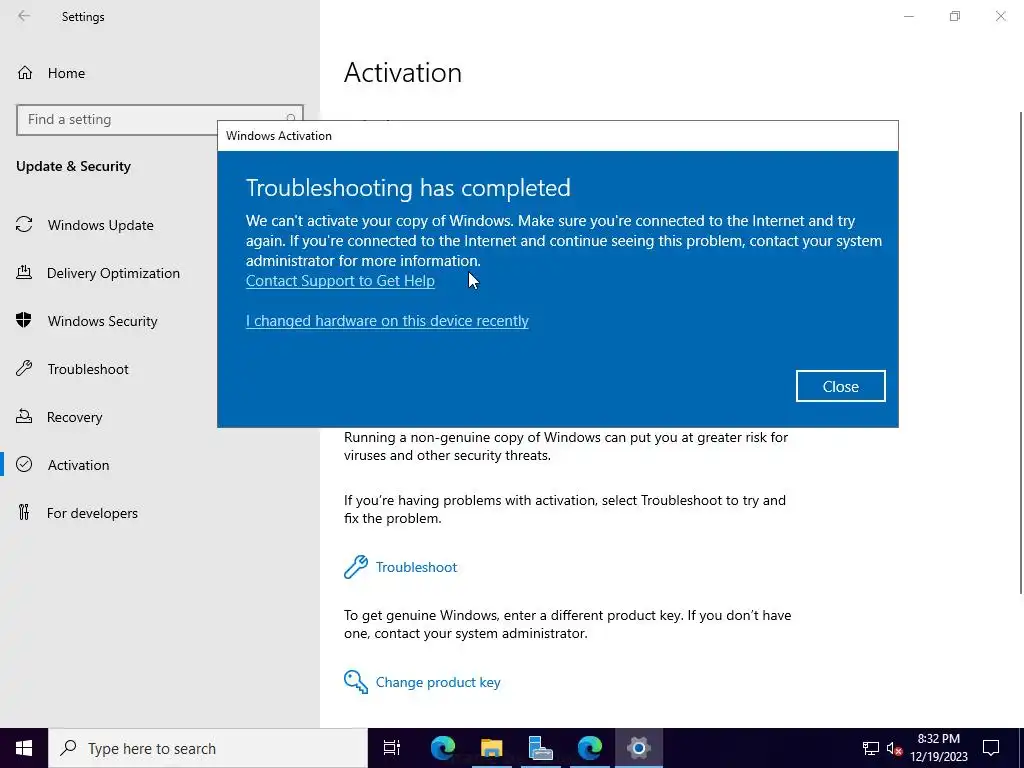Open second Microsoft Edge taskbar icon
Screen dimensions: 1024x768
590,748
